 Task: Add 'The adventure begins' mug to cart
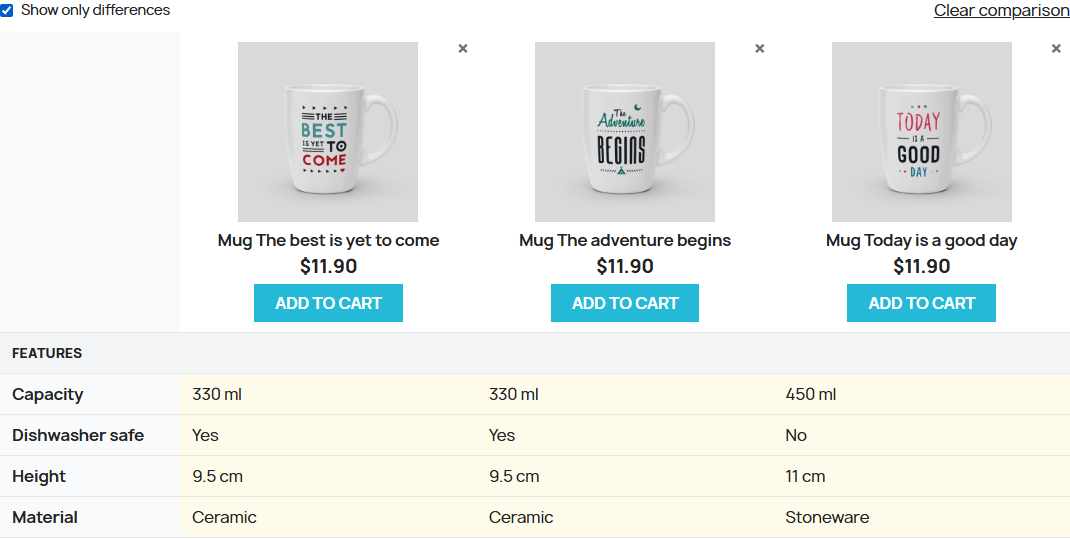click(625, 303)
